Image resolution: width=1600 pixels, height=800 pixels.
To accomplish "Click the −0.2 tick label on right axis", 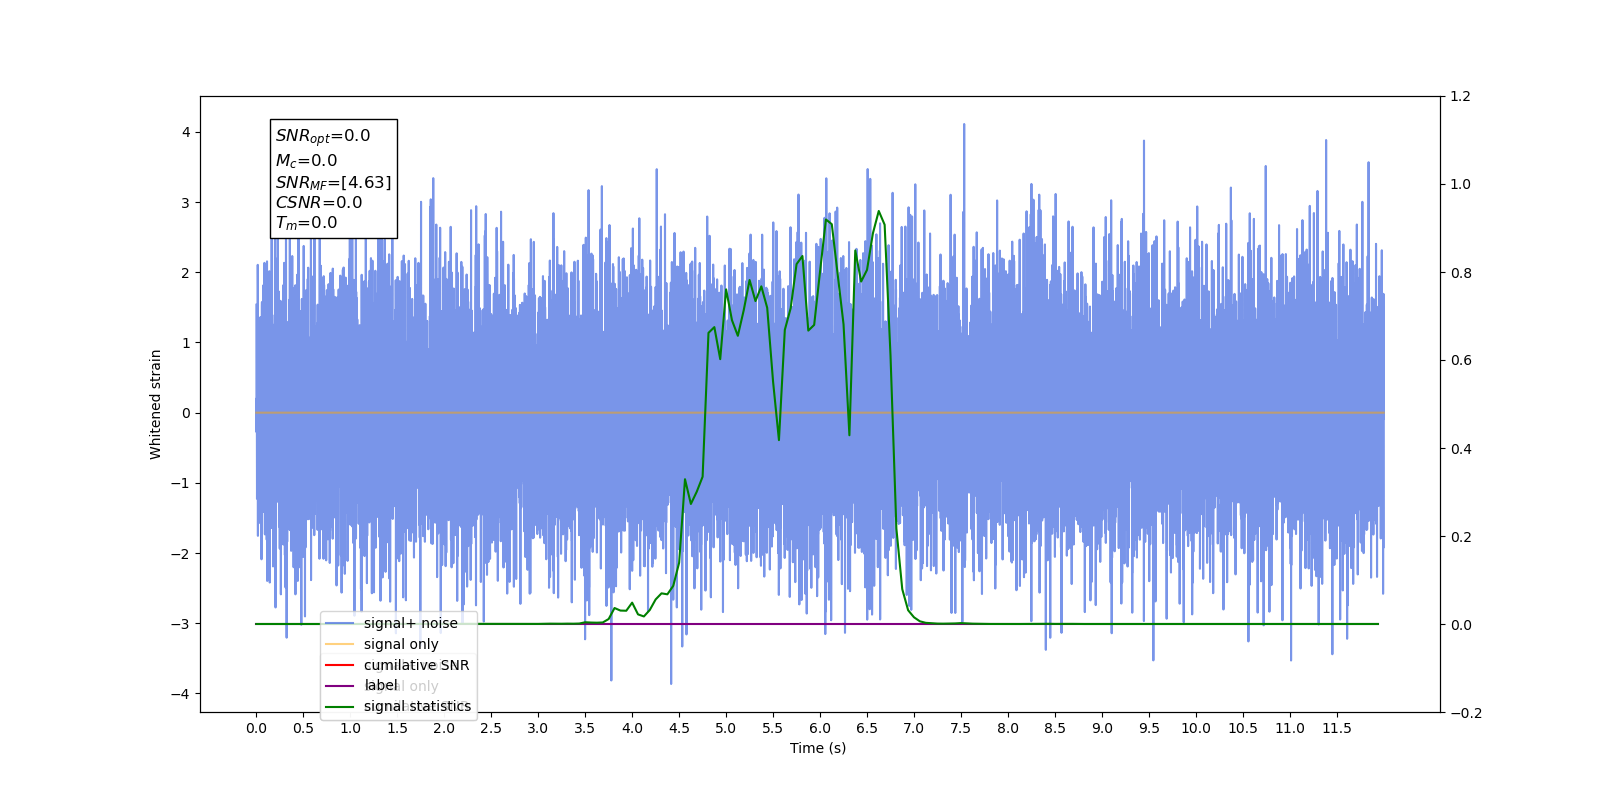I will pos(1466,713).
